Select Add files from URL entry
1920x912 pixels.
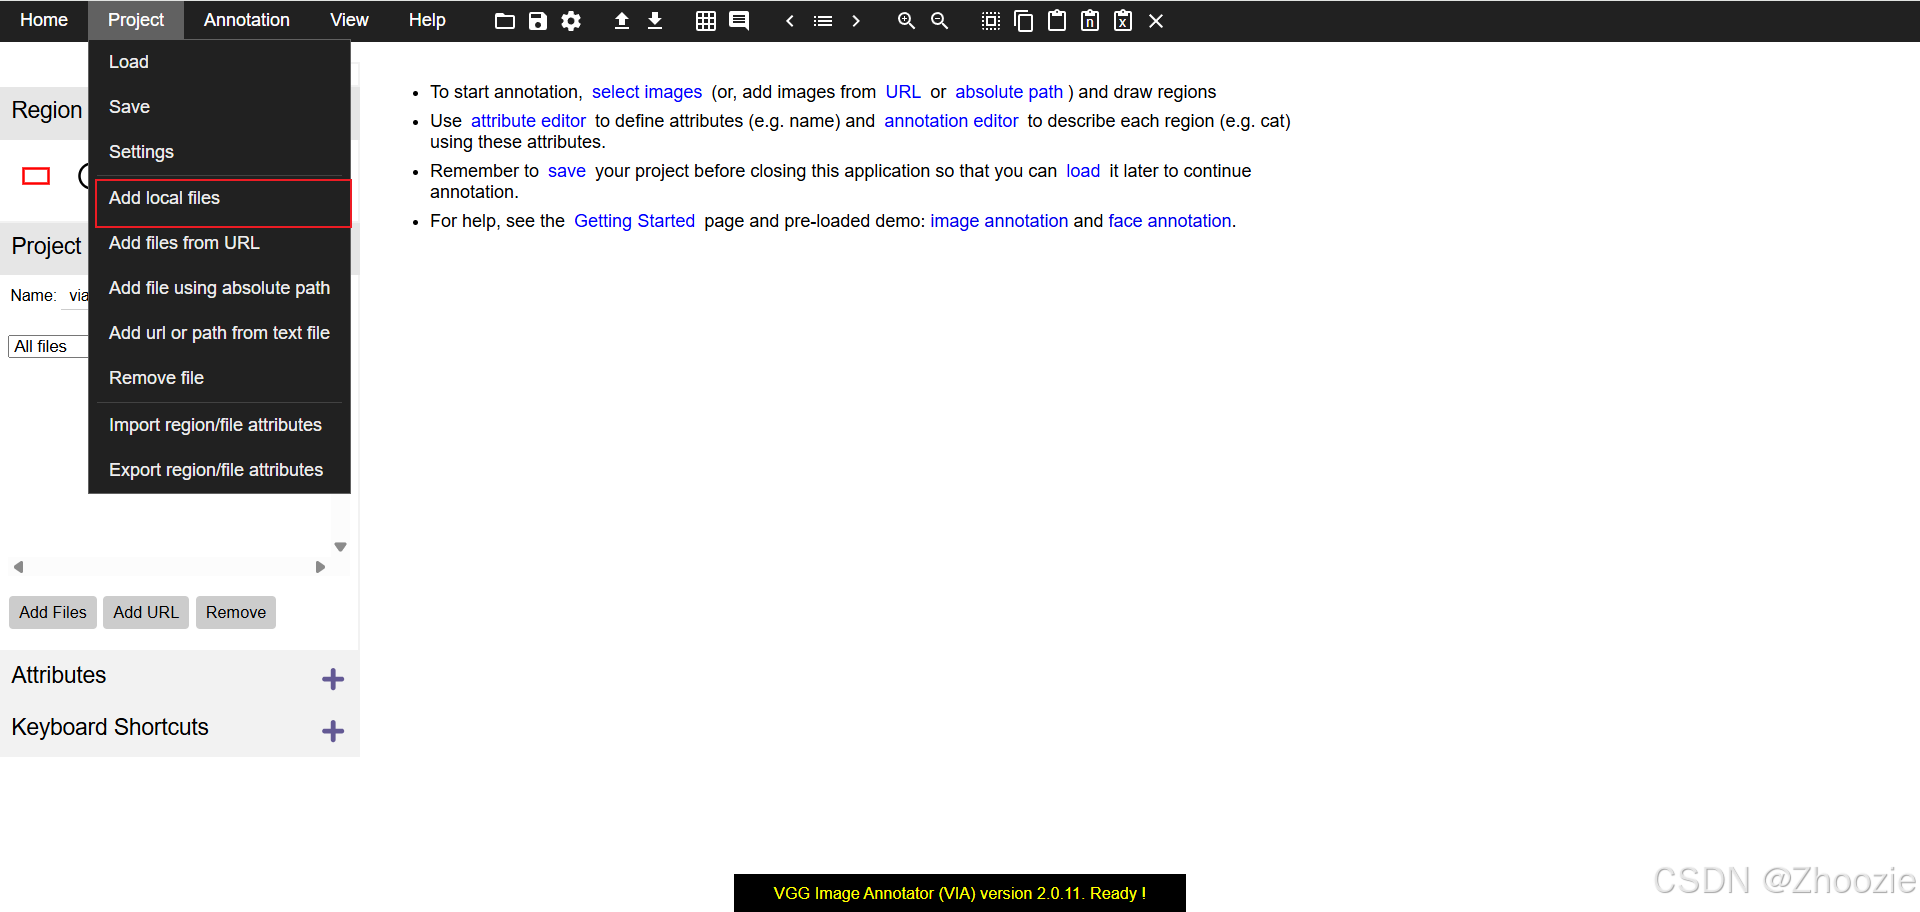(220, 243)
